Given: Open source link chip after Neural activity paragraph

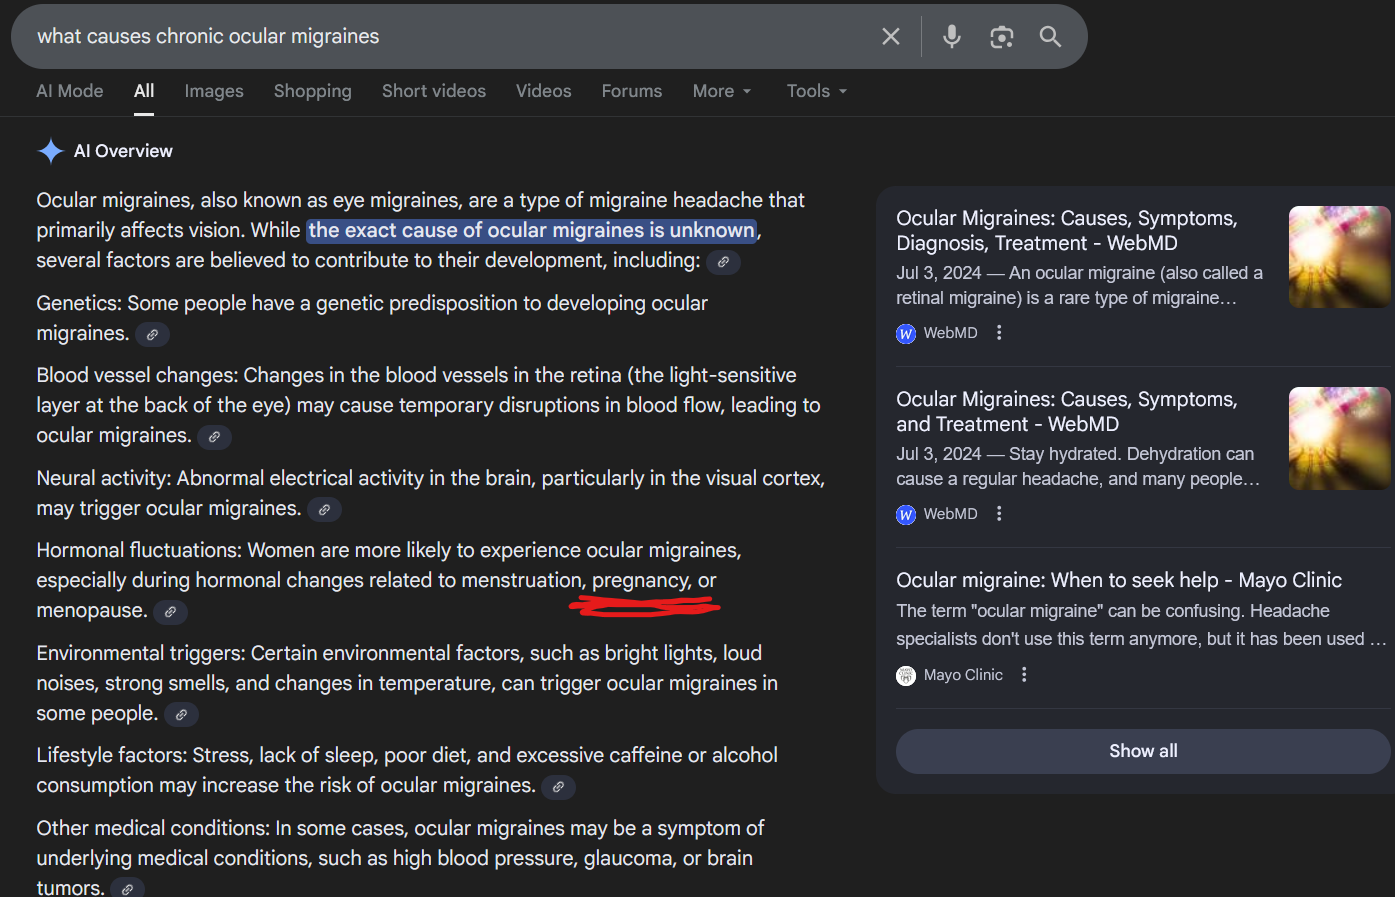Looking at the screenshot, I should pos(324,510).
